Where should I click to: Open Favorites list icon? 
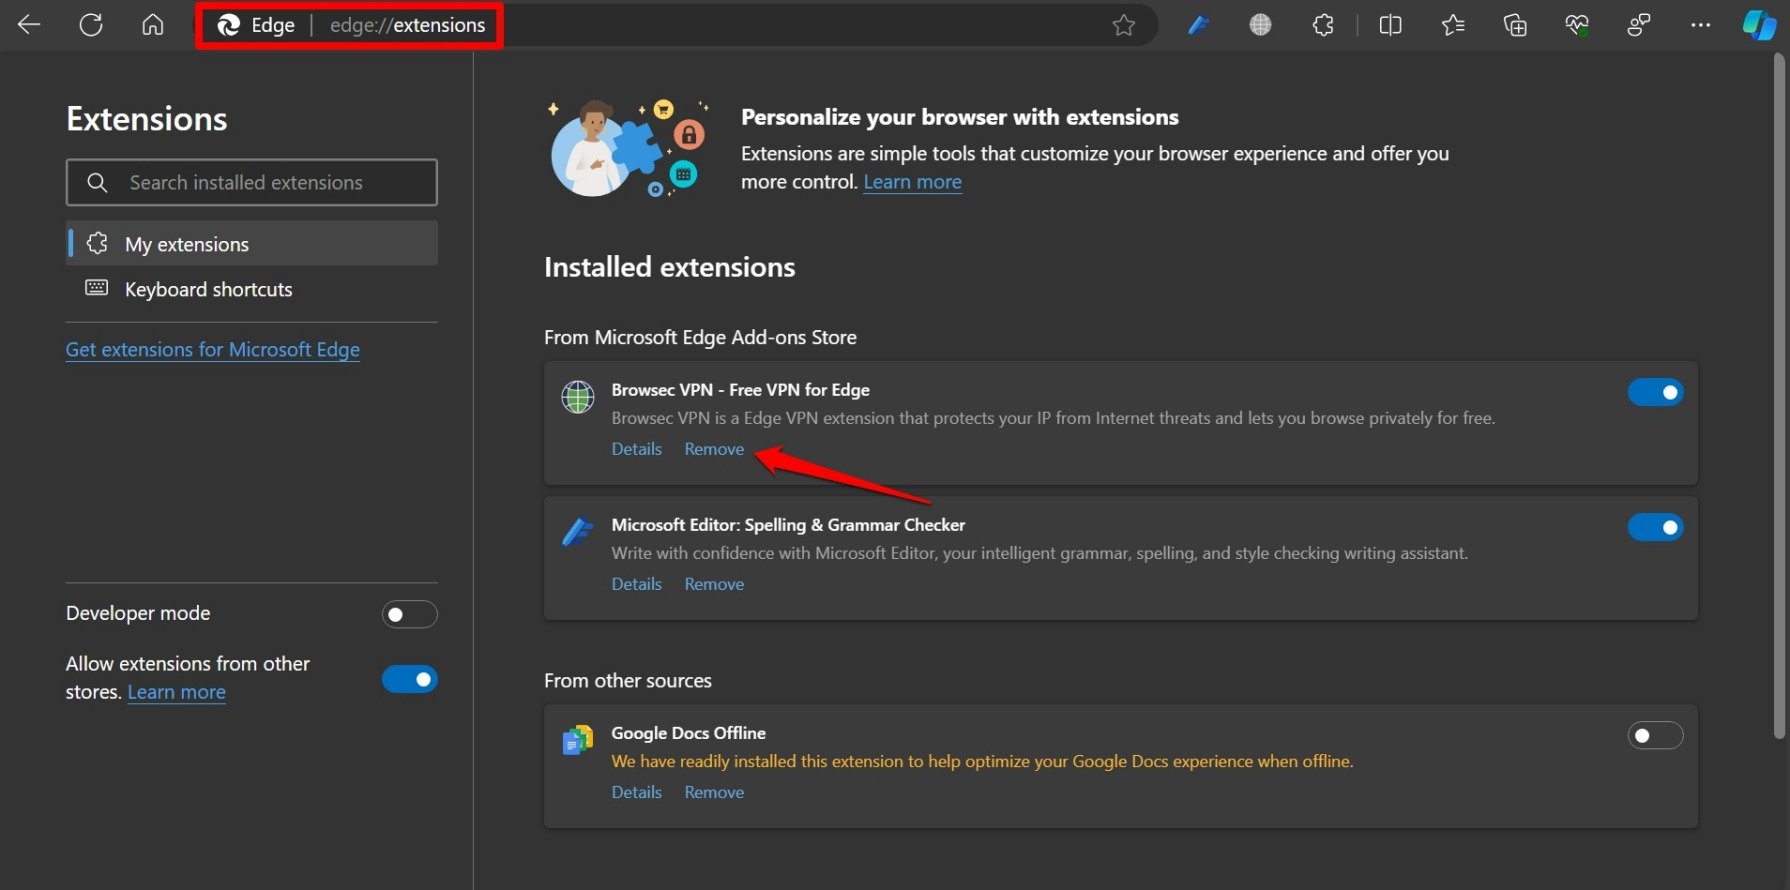coord(1453,25)
